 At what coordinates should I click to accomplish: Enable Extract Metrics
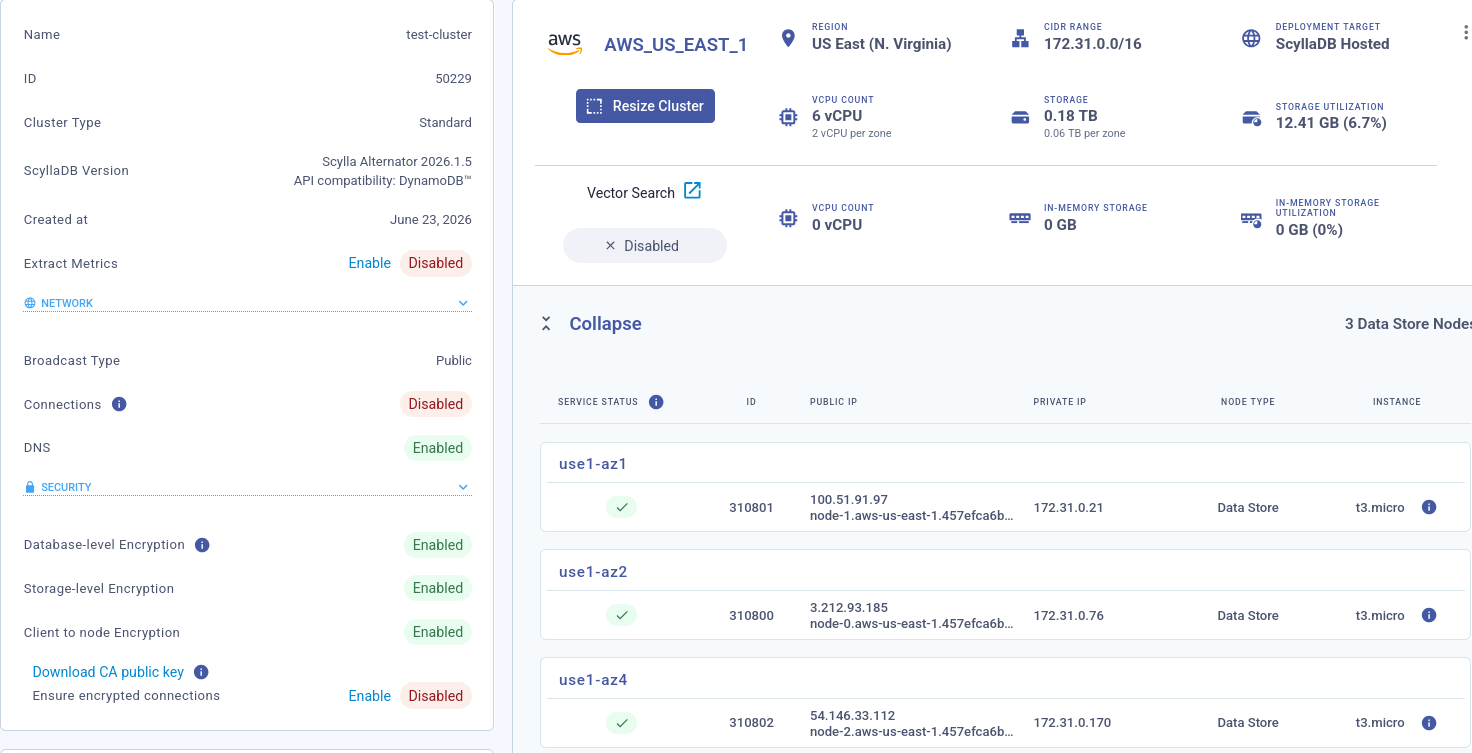[369, 263]
